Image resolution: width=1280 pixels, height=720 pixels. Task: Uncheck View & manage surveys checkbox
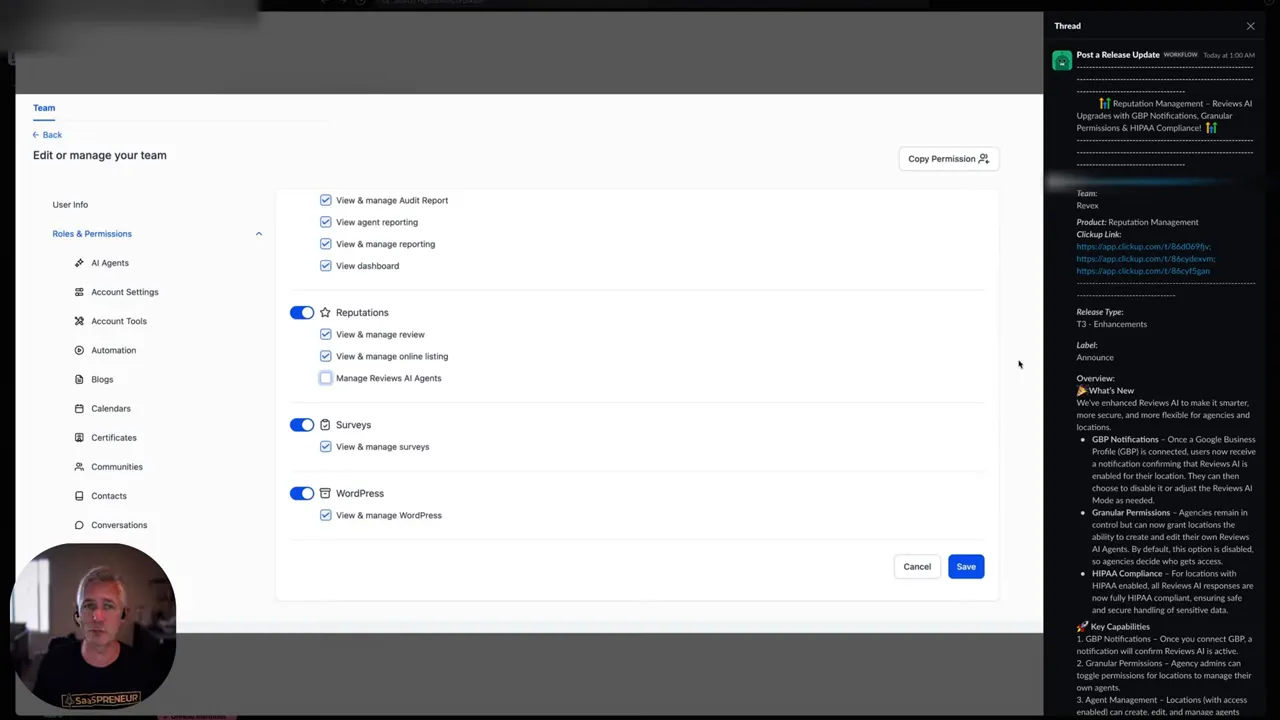click(x=325, y=447)
